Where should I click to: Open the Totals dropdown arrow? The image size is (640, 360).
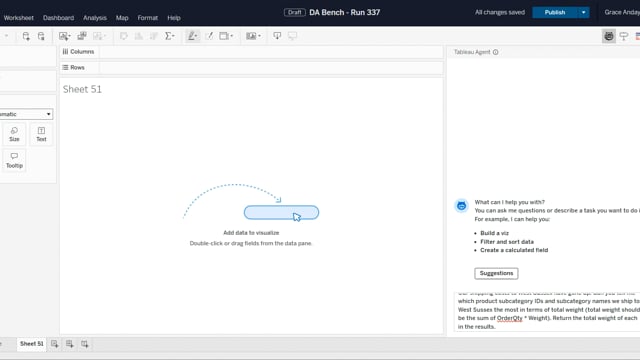(174, 36)
